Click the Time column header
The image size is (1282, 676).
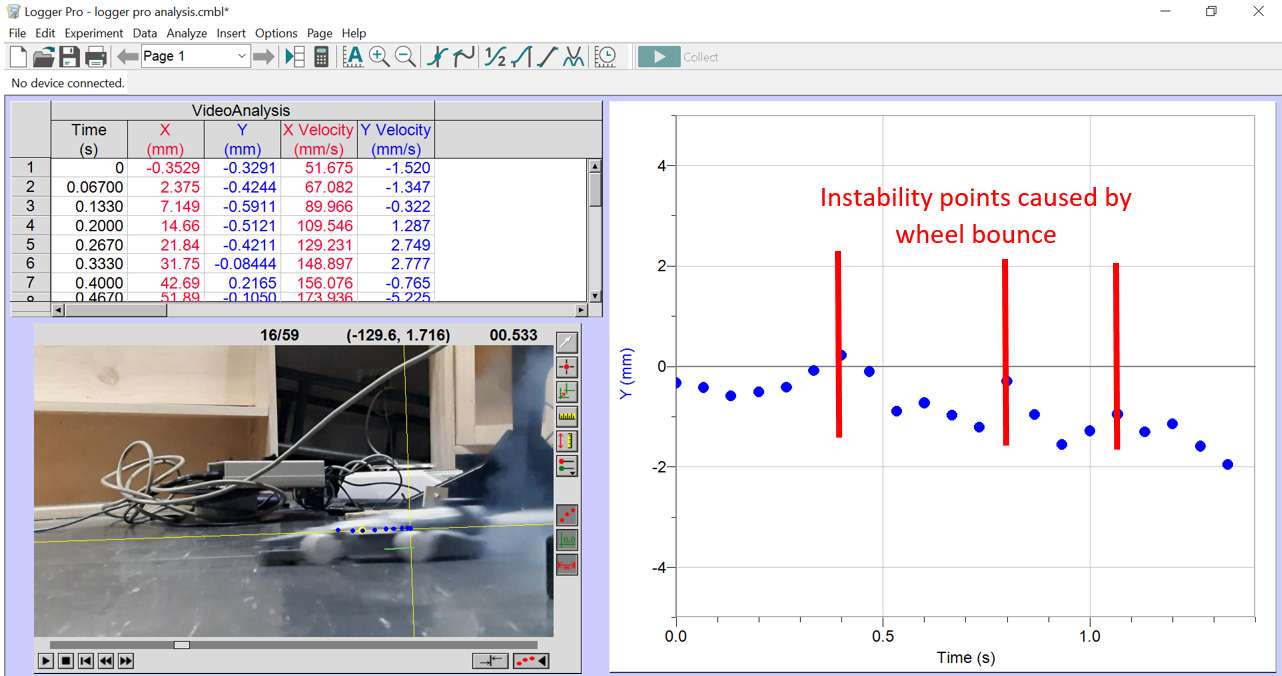tap(89, 139)
